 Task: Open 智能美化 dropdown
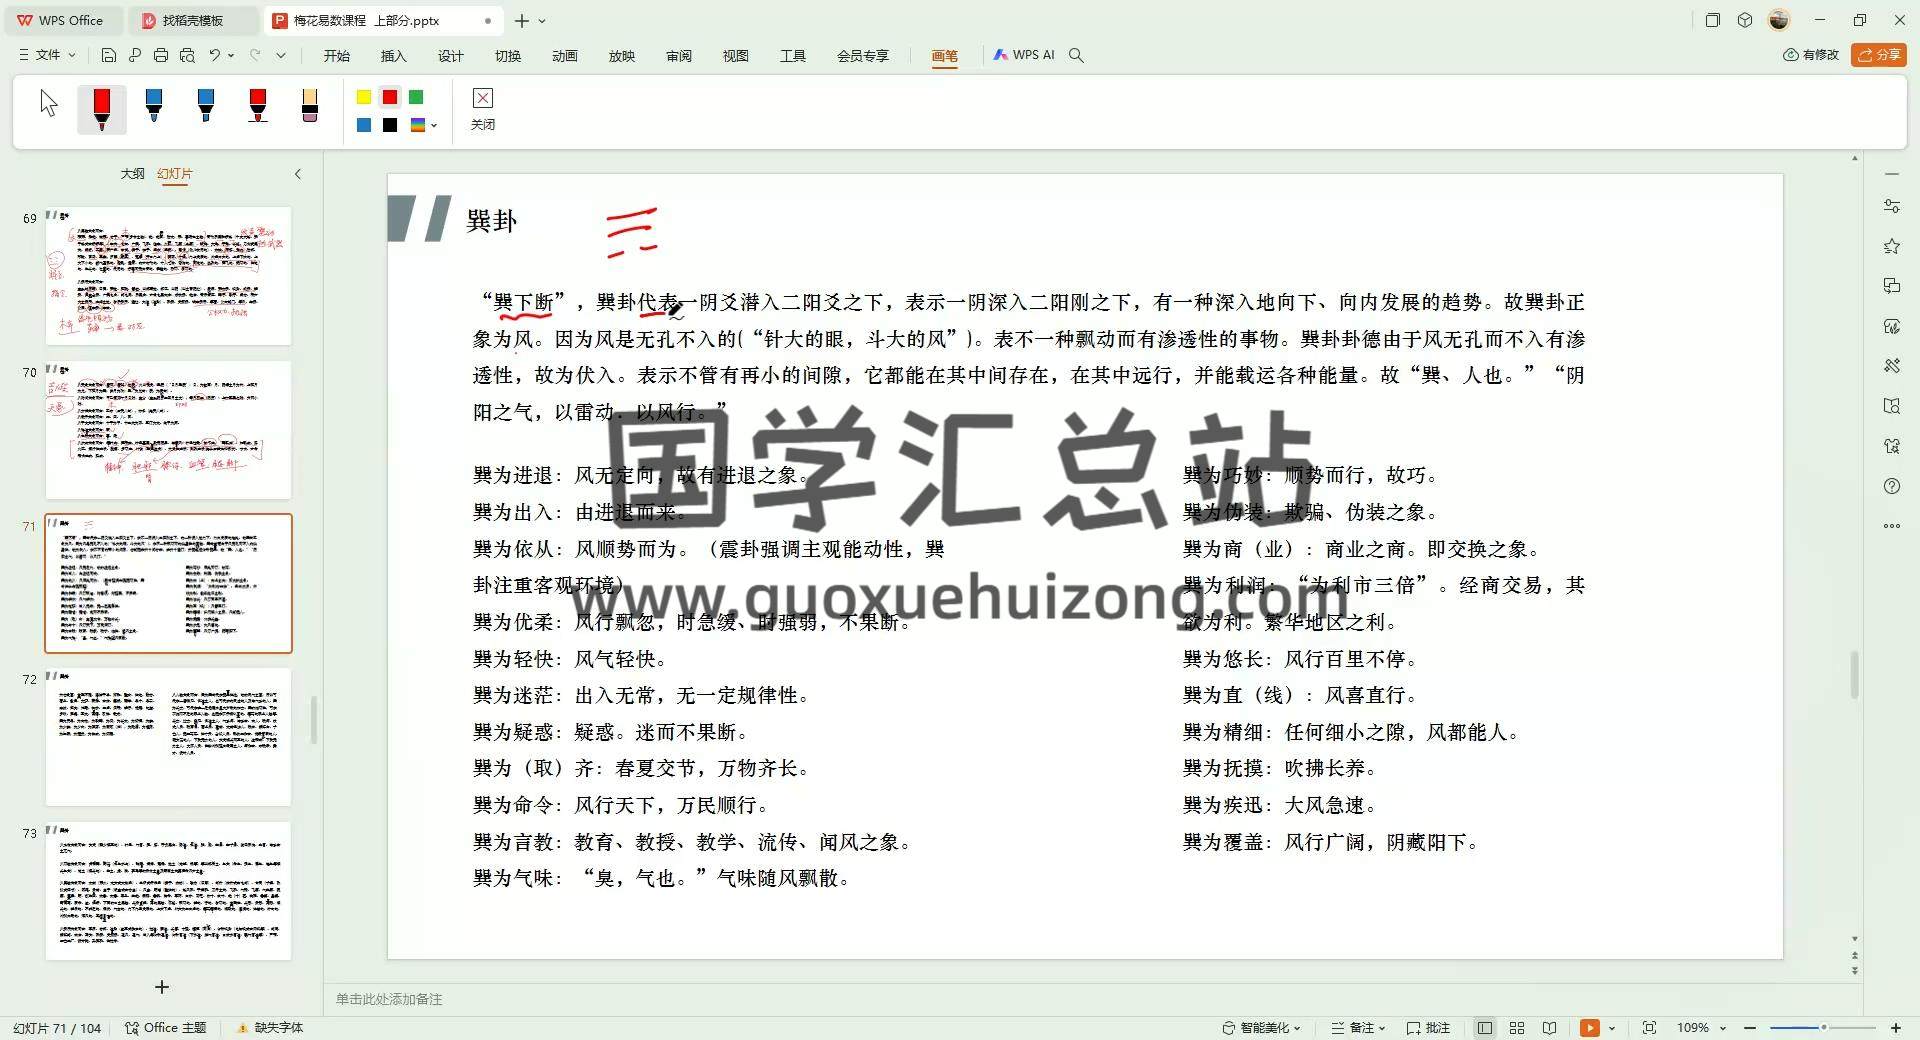click(1261, 1028)
